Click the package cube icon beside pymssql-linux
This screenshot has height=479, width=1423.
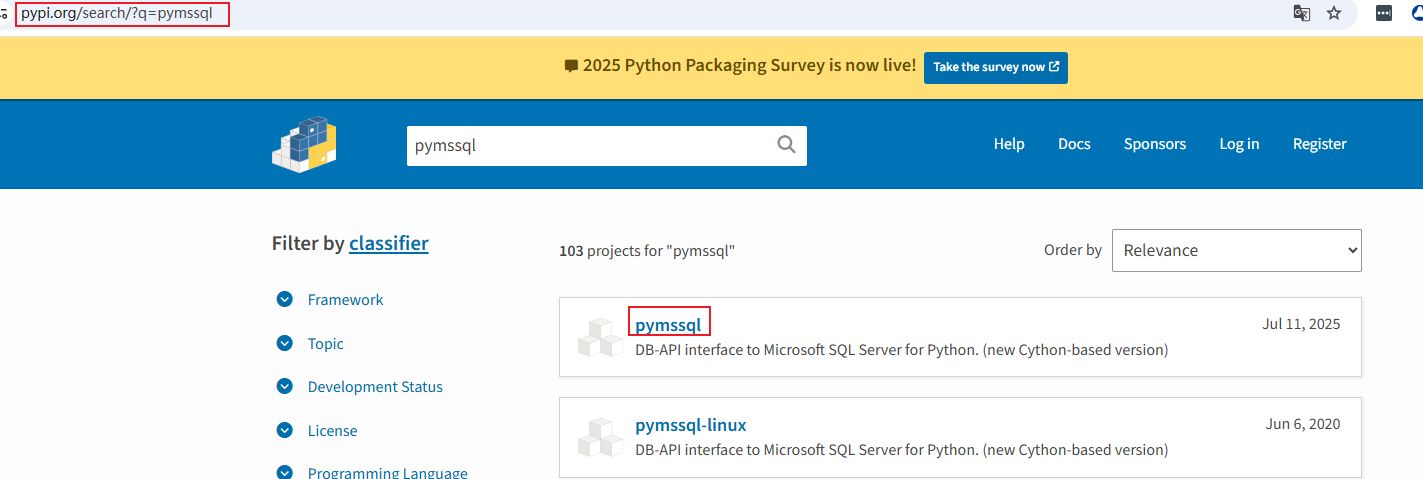(600, 437)
